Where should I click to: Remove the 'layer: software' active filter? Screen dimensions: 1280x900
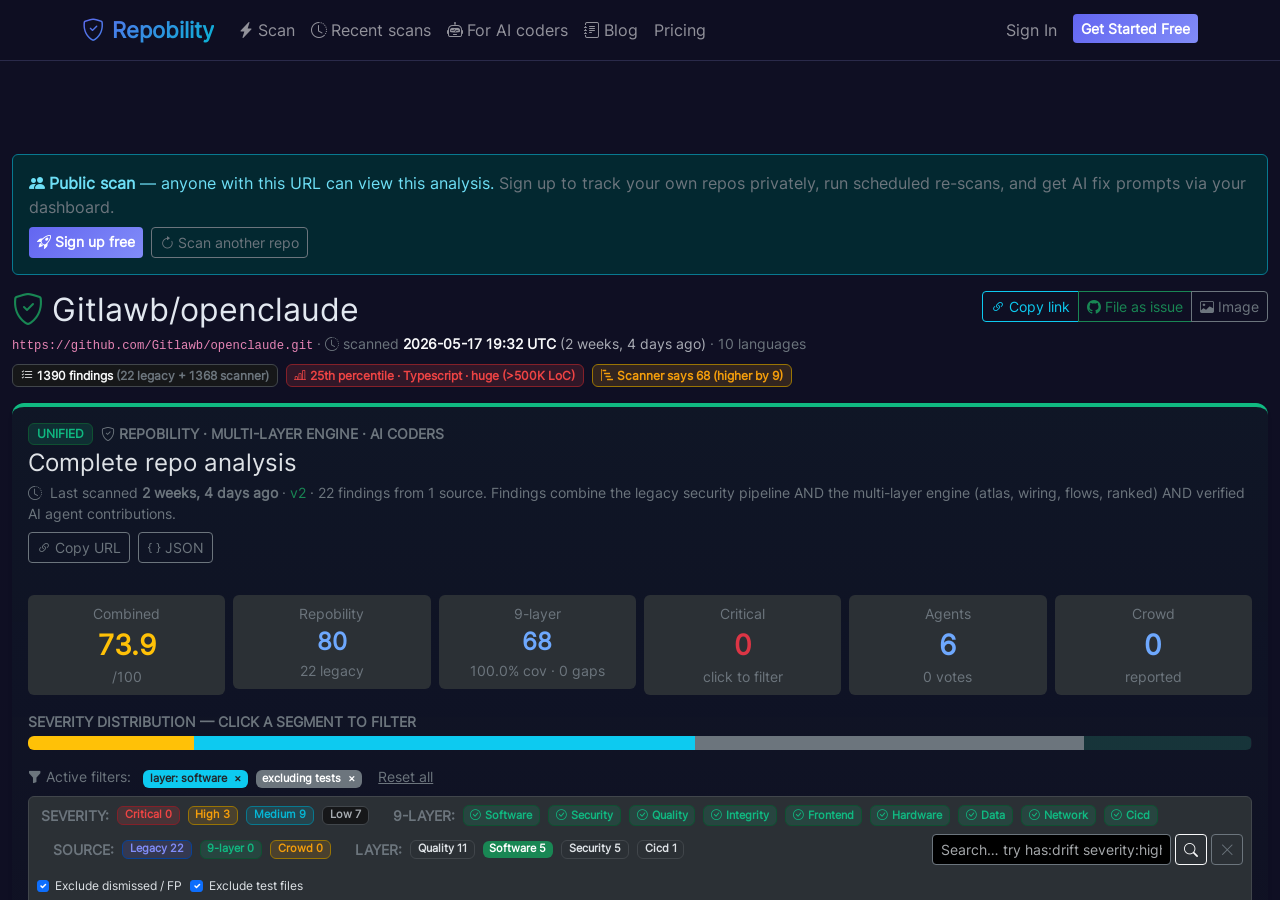coord(238,779)
